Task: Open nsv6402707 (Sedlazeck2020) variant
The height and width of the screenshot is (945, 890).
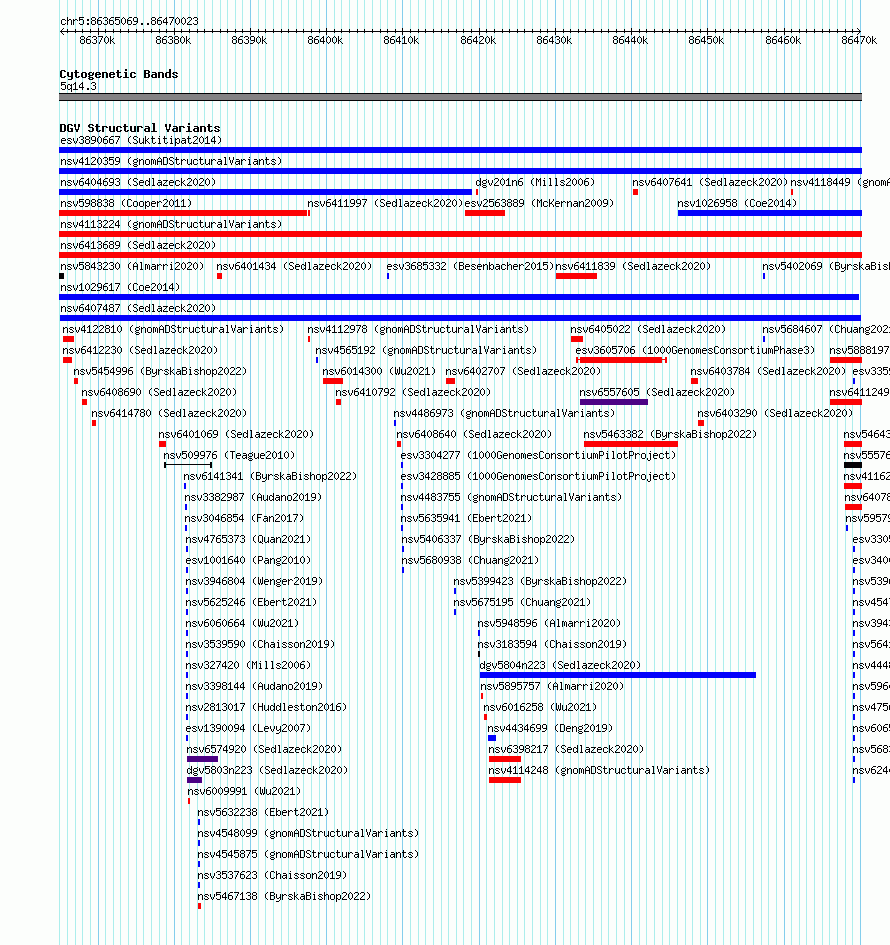Action: coord(523,371)
